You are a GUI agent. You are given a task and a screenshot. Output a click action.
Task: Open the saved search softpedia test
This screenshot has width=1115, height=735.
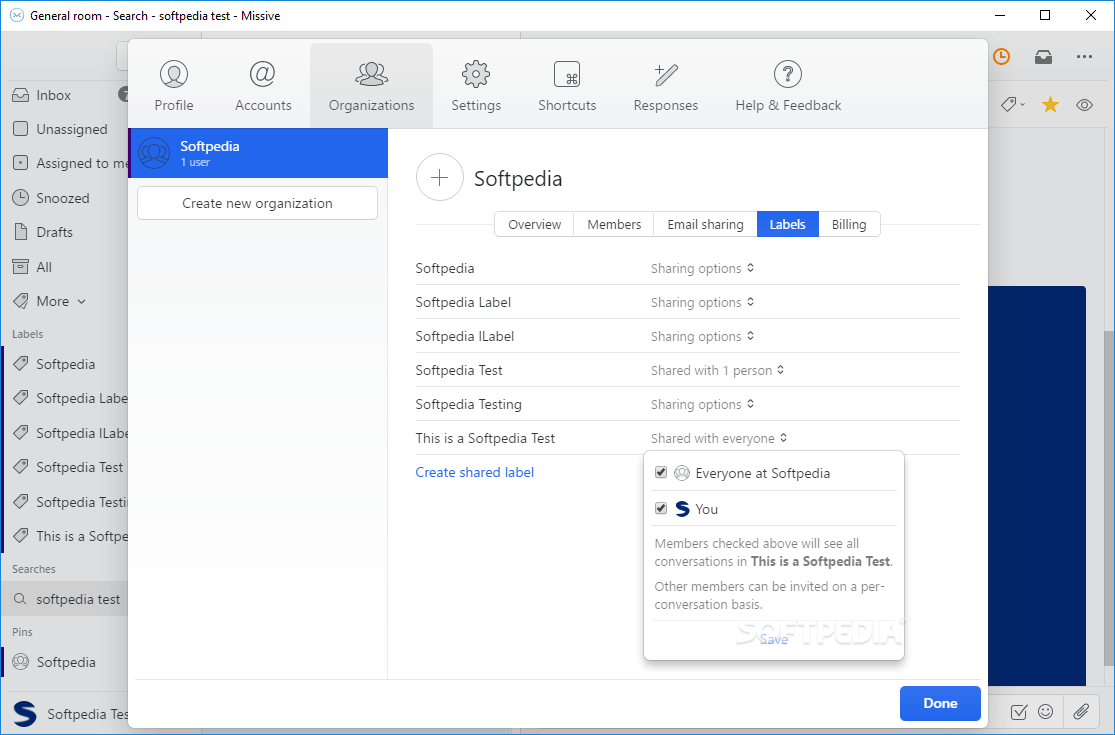[65, 599]
